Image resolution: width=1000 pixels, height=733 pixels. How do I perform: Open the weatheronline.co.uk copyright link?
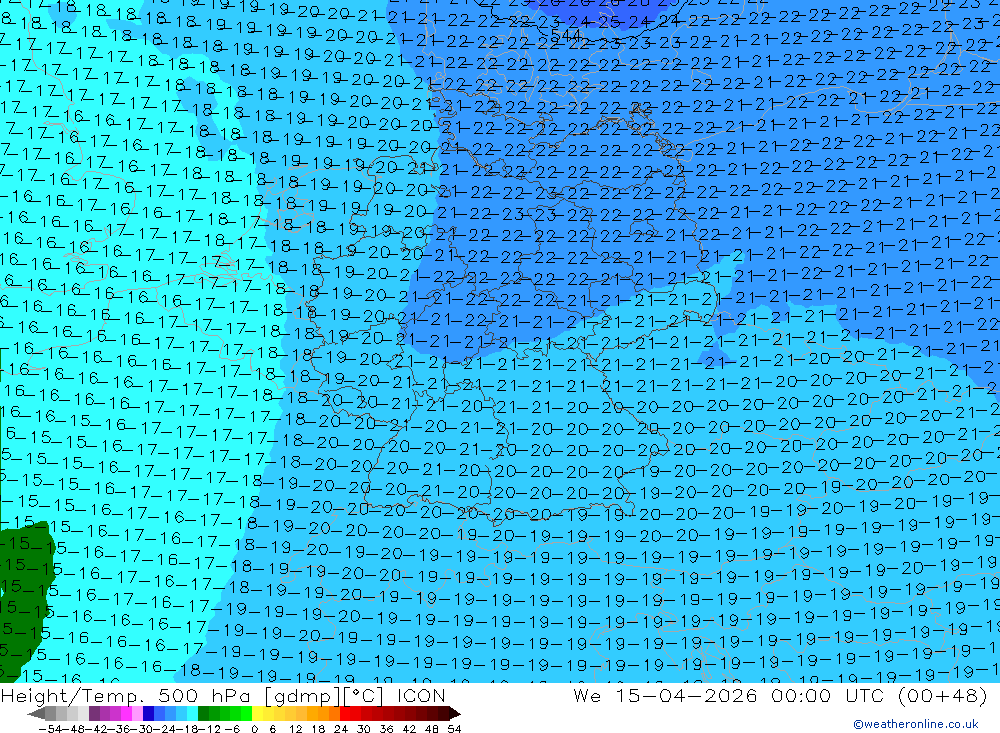[x=916, y=724]
